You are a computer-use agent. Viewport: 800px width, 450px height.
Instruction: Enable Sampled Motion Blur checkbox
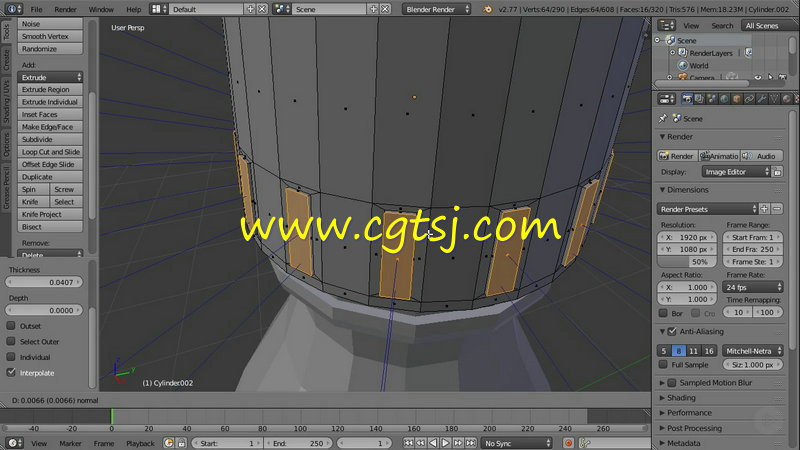pyautogui.click(x=672, y=383)
